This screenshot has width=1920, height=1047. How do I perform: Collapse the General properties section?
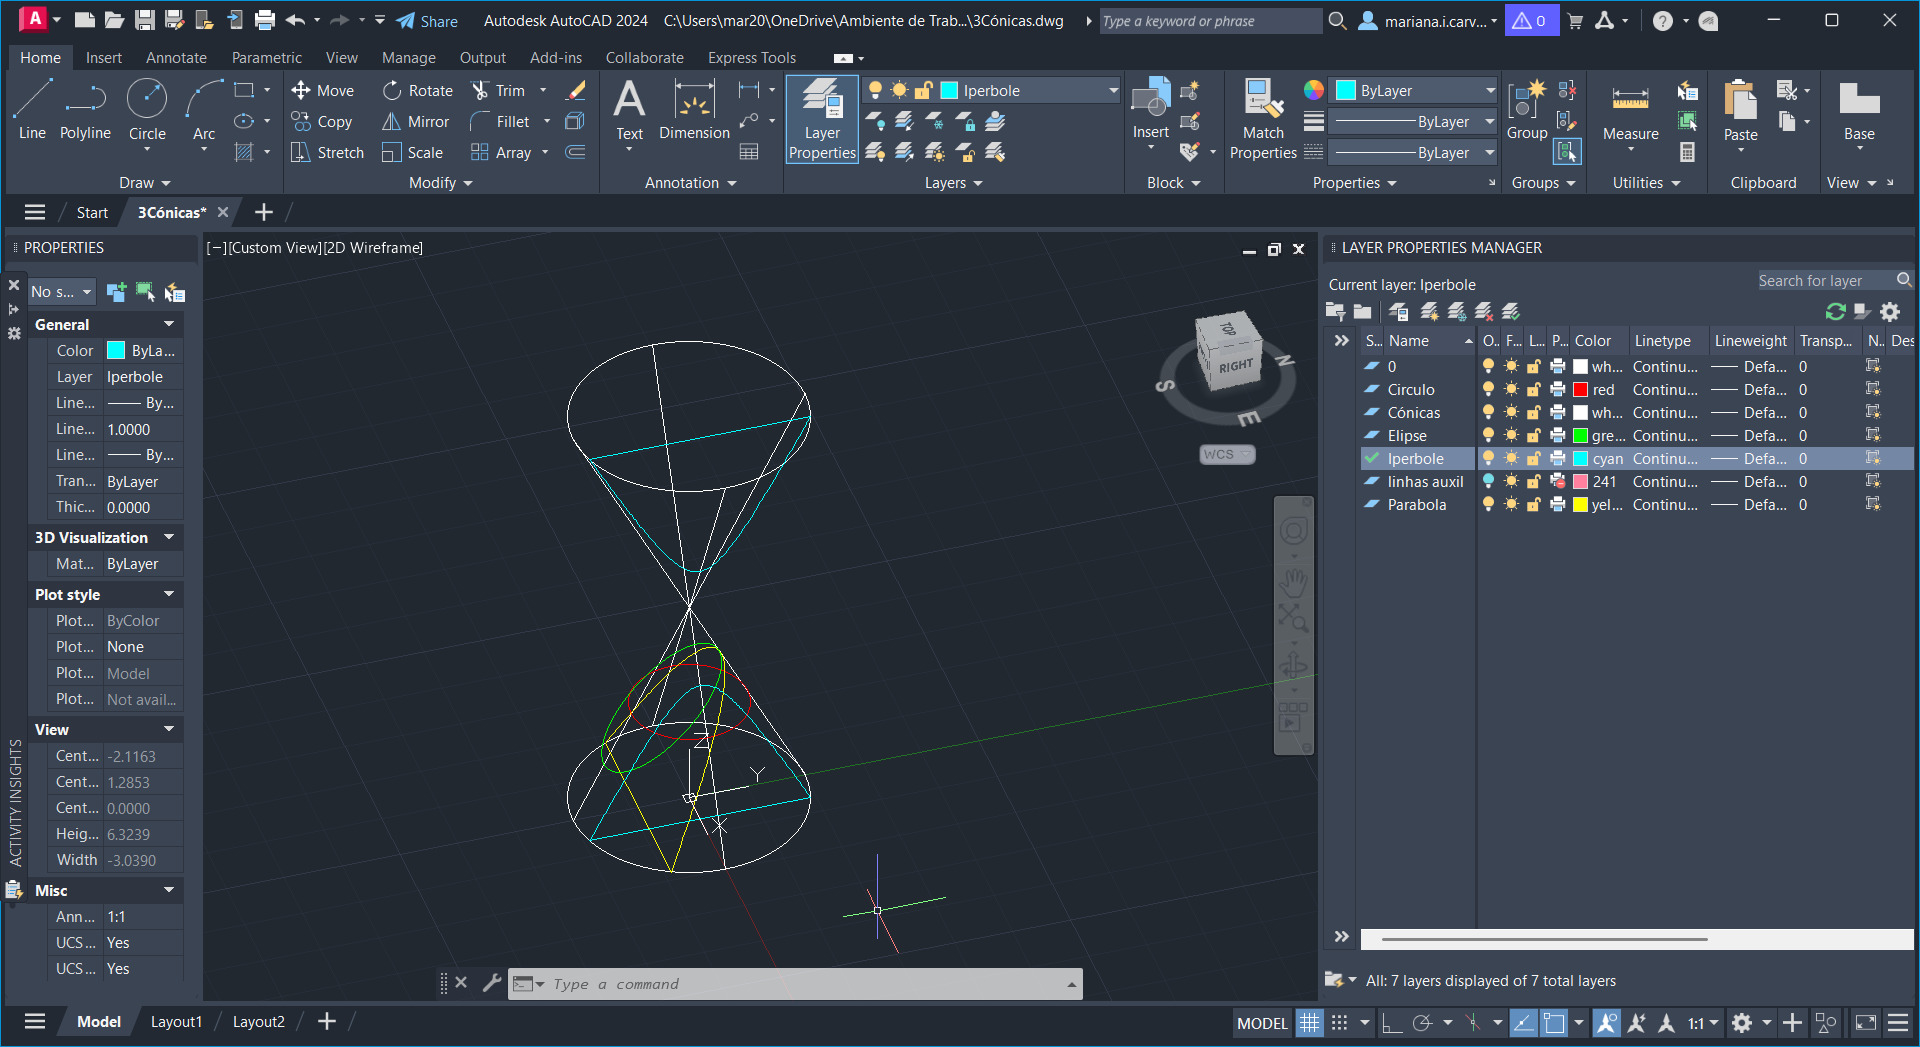[169, 324]
